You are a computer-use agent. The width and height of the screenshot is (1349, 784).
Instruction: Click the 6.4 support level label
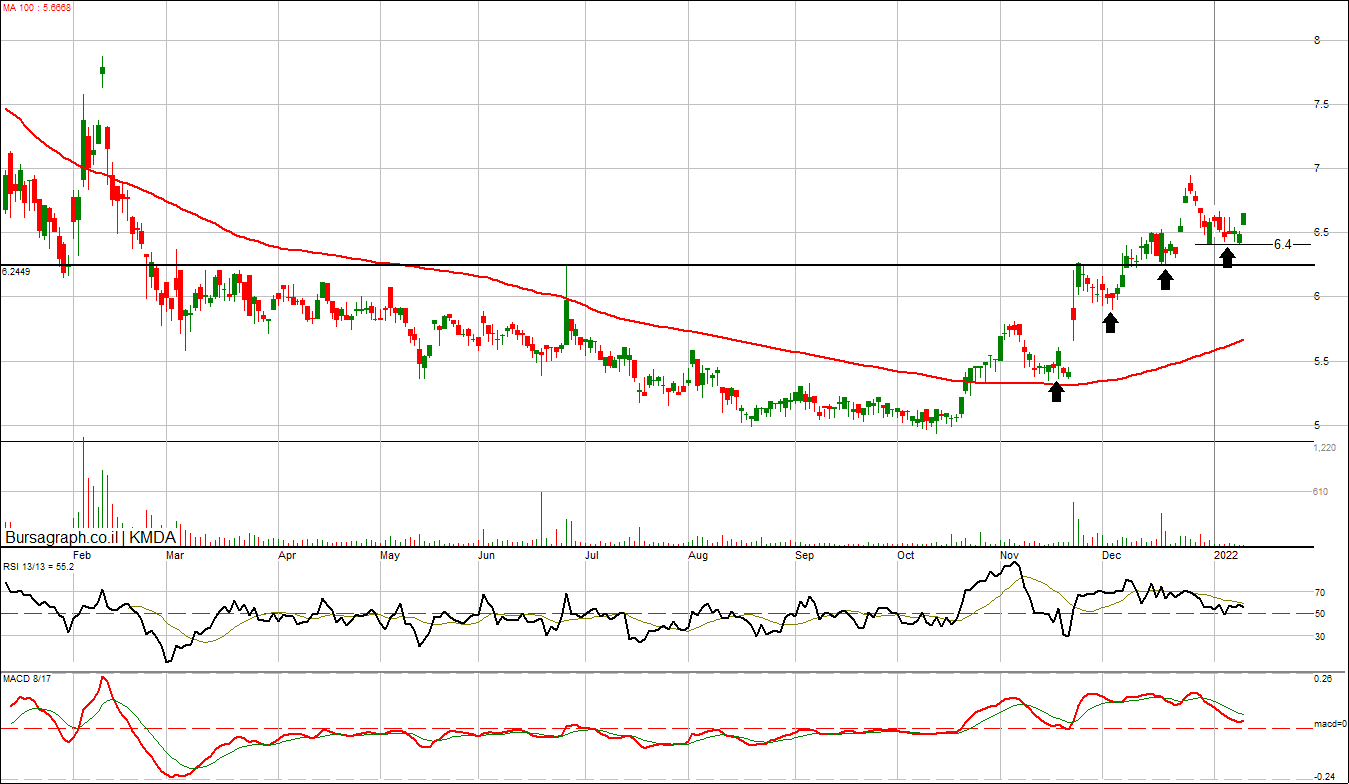1282,244
